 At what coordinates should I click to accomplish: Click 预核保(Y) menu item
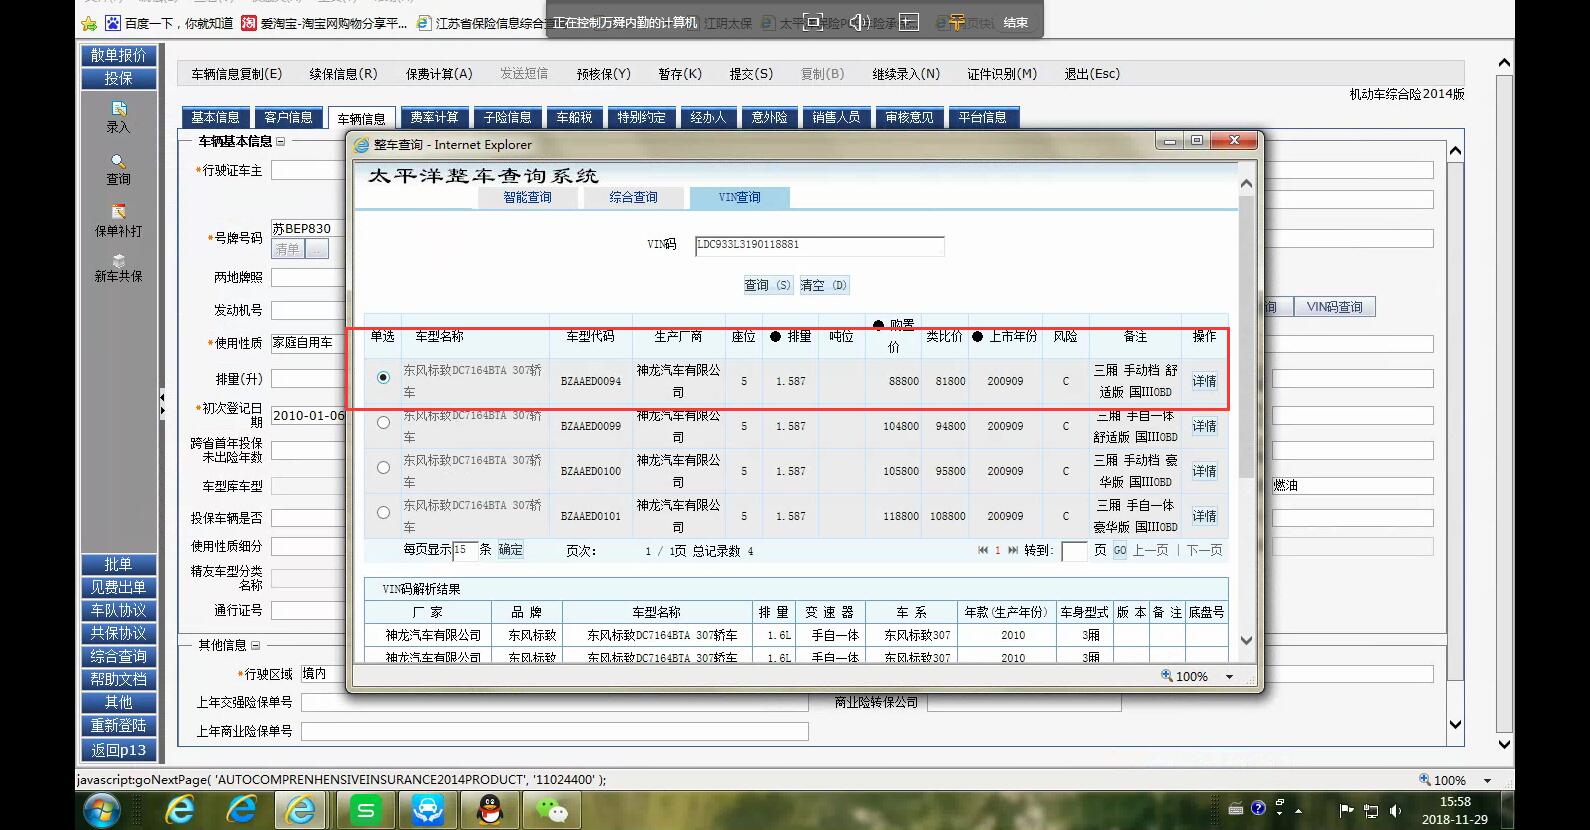[604, 74]
